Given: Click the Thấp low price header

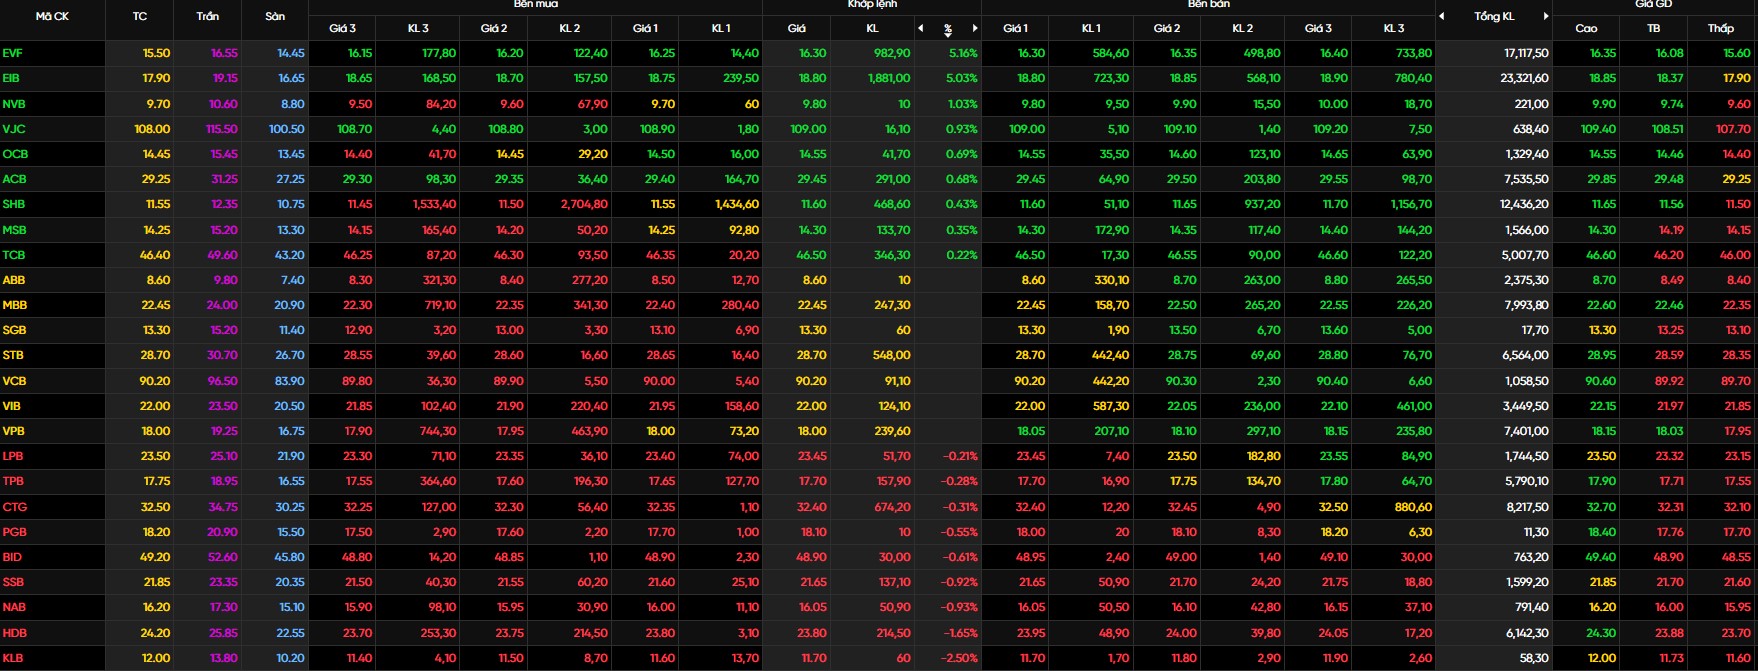Looking at the screenshot, I should (x=1721, y=28).
